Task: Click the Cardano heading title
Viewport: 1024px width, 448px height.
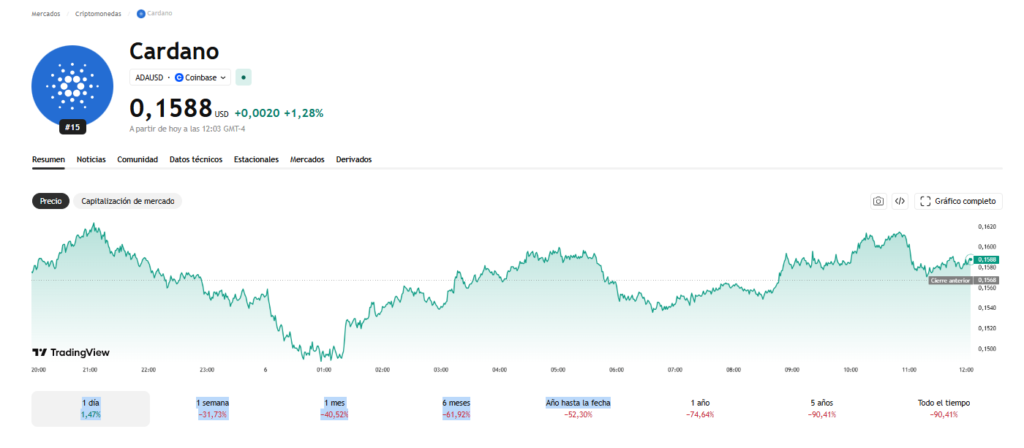Action: pos(174,51)
